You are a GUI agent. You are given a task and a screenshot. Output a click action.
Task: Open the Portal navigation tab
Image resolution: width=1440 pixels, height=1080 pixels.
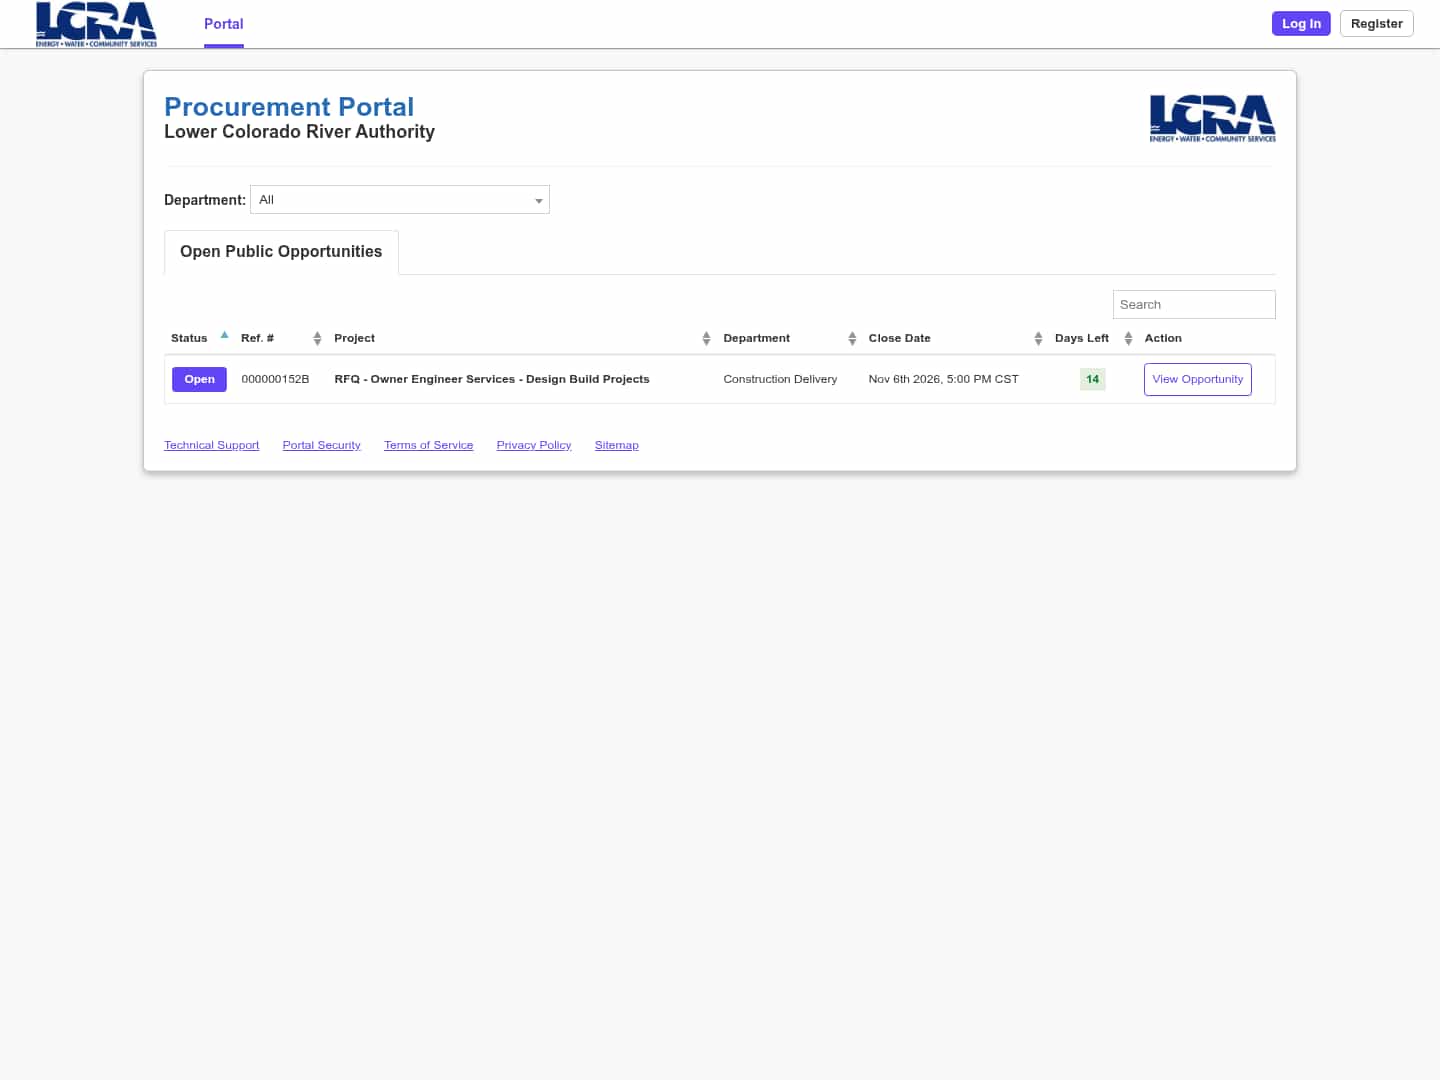(x=224, y=24)
